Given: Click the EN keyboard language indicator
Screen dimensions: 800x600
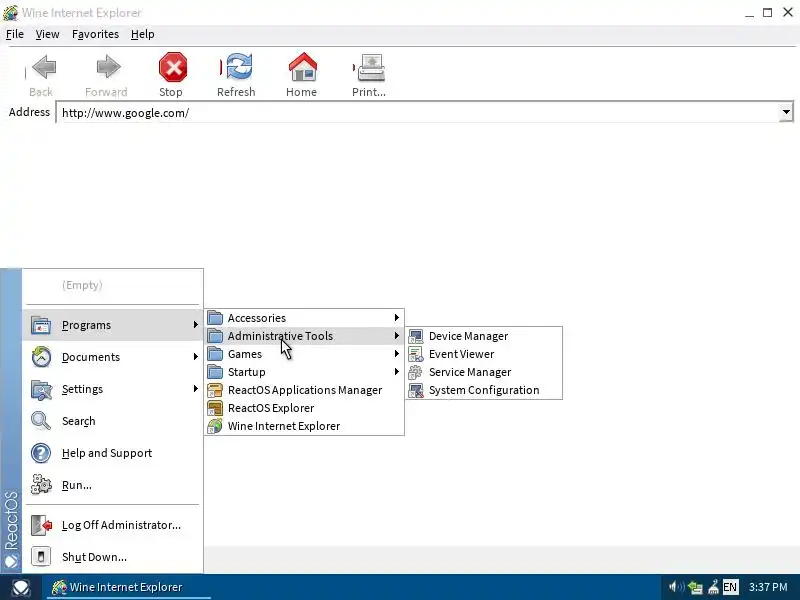Looking at the screenshot, I should [x=730, y=587].
